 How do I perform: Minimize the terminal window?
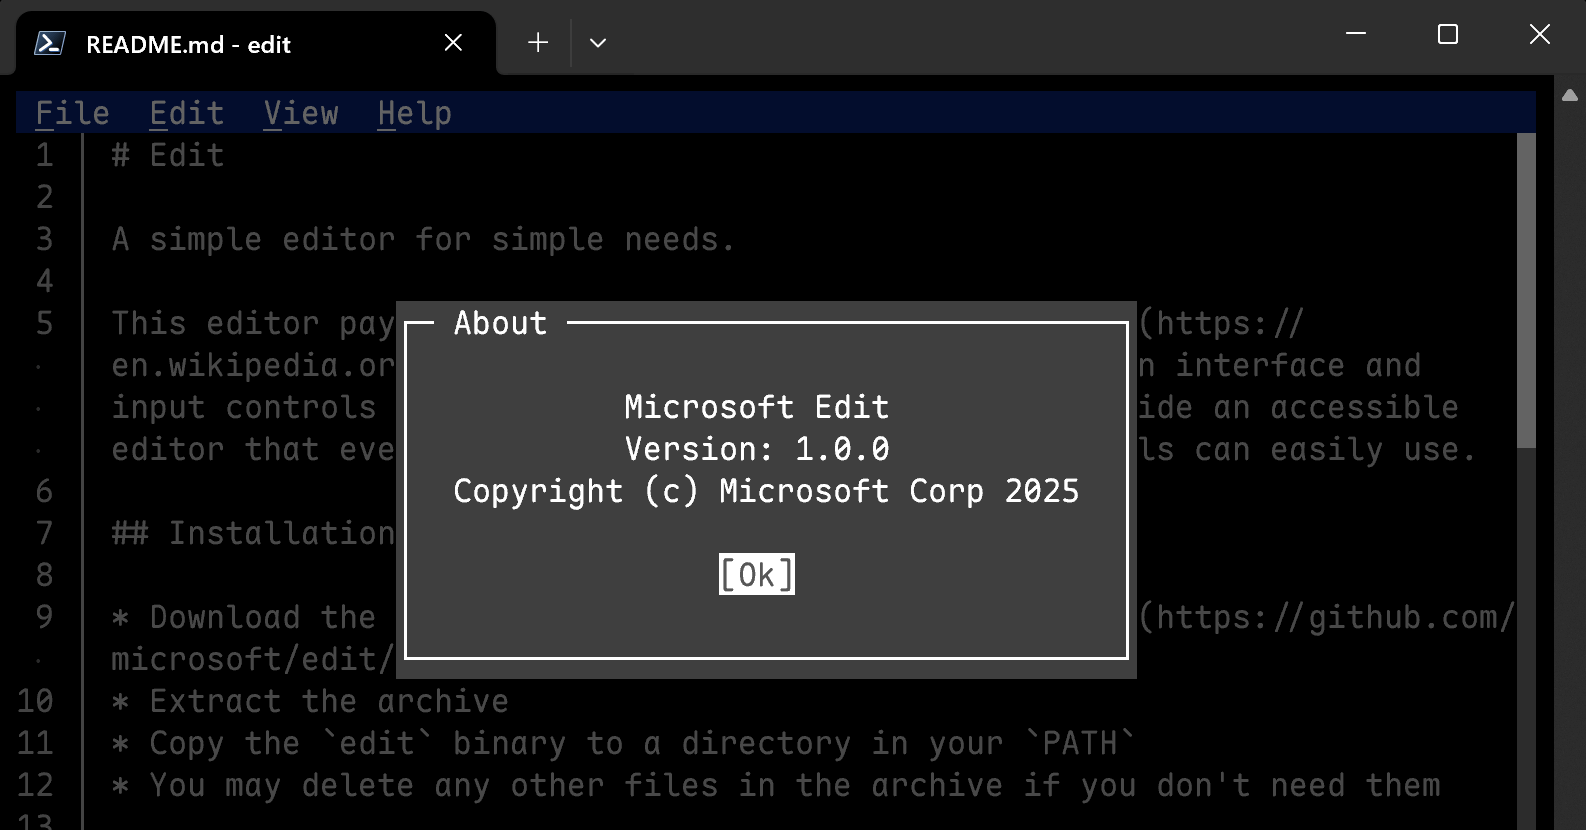pyautogui.click(x=1356, y=34)
